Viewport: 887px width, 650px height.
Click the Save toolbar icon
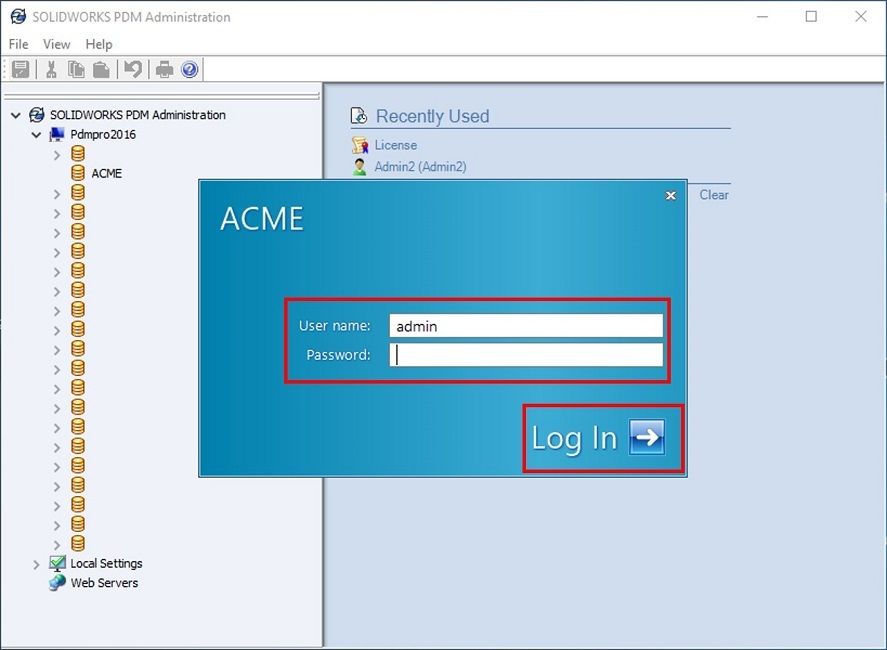(x=21, y=69)
